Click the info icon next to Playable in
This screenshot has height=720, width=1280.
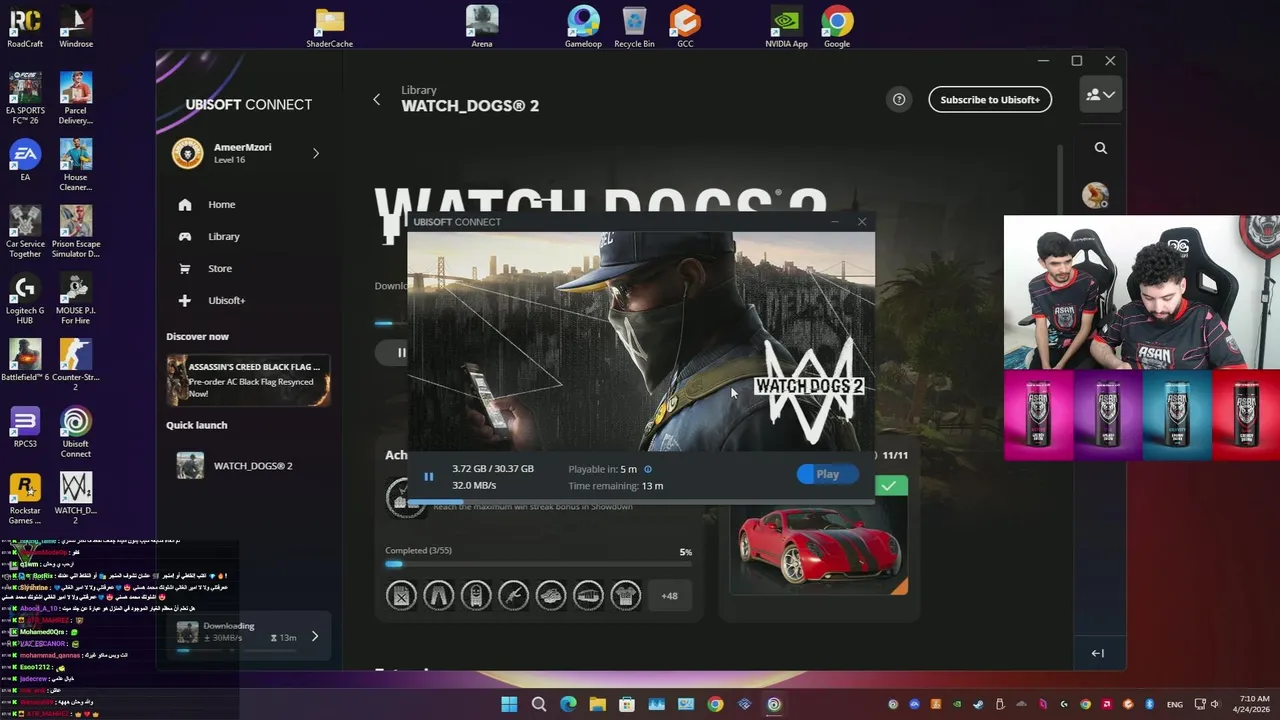647,469
